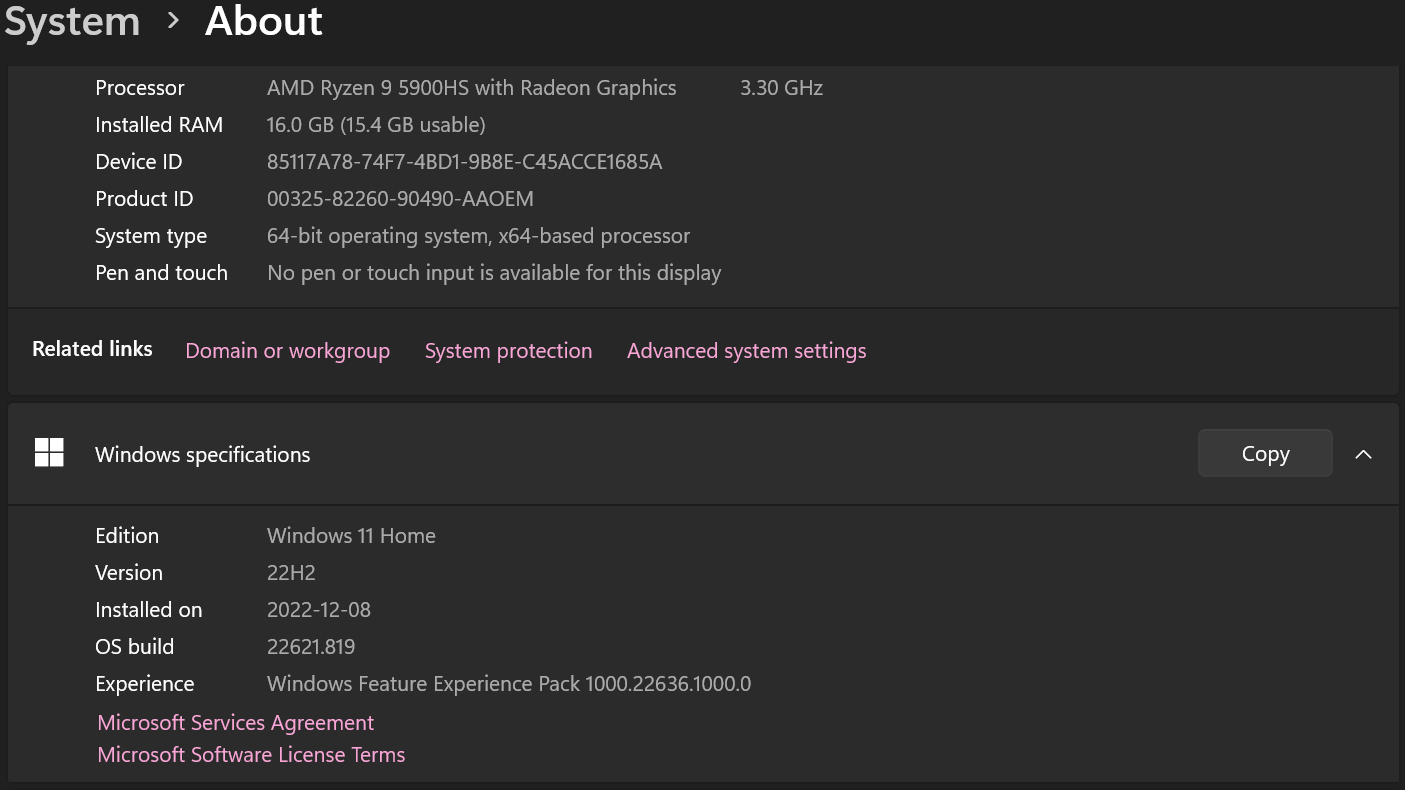This screenshot has height=790, width=1405.
Task: Click the Installed RAM label
Action: 159,125
